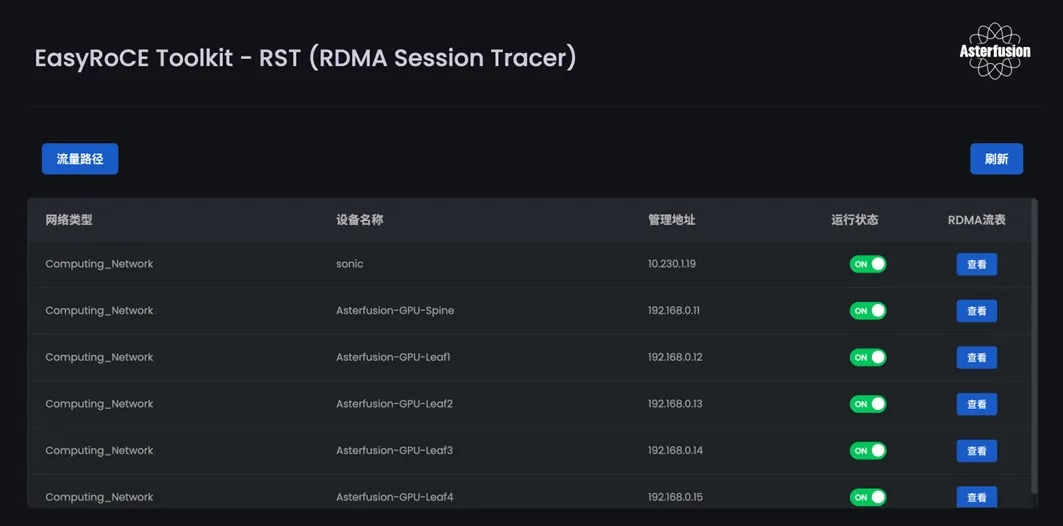View RDMA flow table for Asterfusion-GPU-Leaf2

click(x=976, y=404)
